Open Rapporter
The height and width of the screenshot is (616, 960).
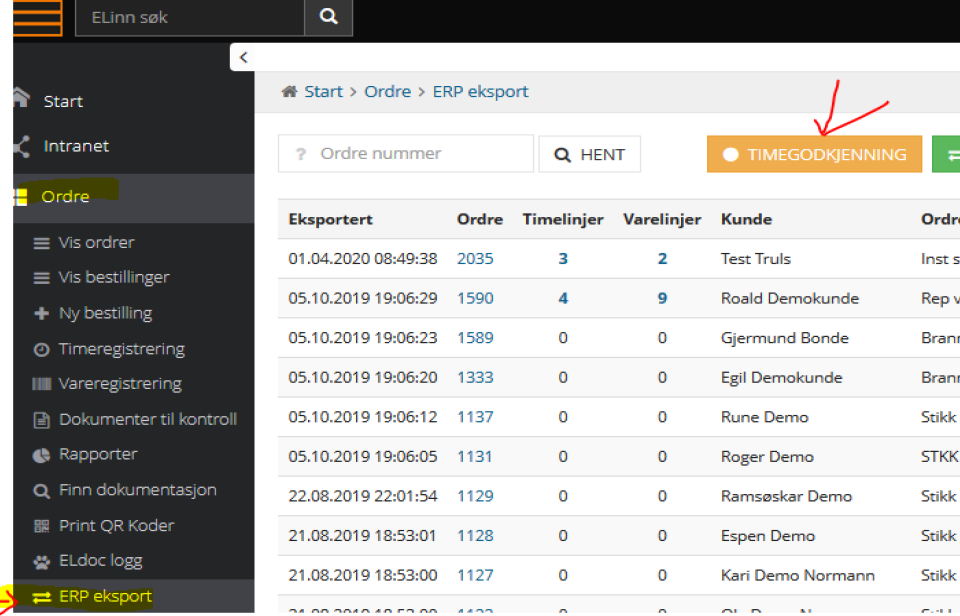pos(98,454)
